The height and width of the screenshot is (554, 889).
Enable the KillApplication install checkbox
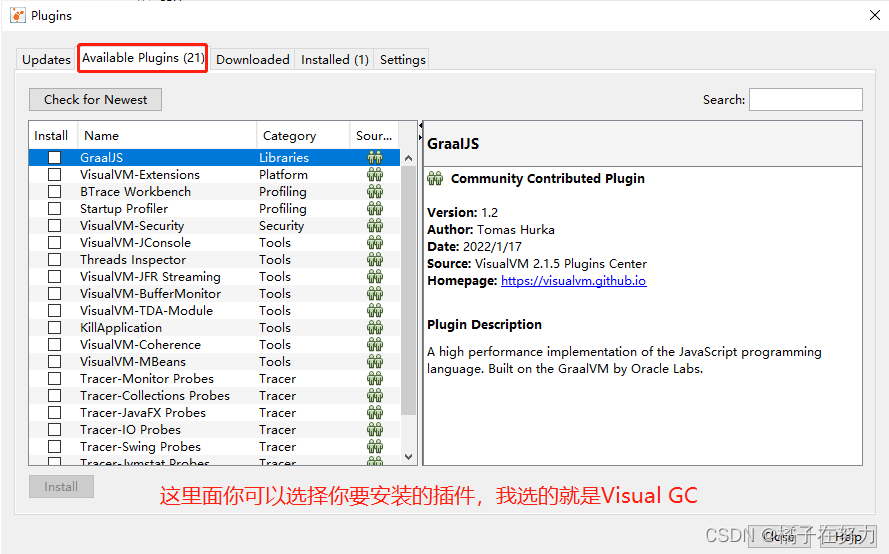pos(54,328)
